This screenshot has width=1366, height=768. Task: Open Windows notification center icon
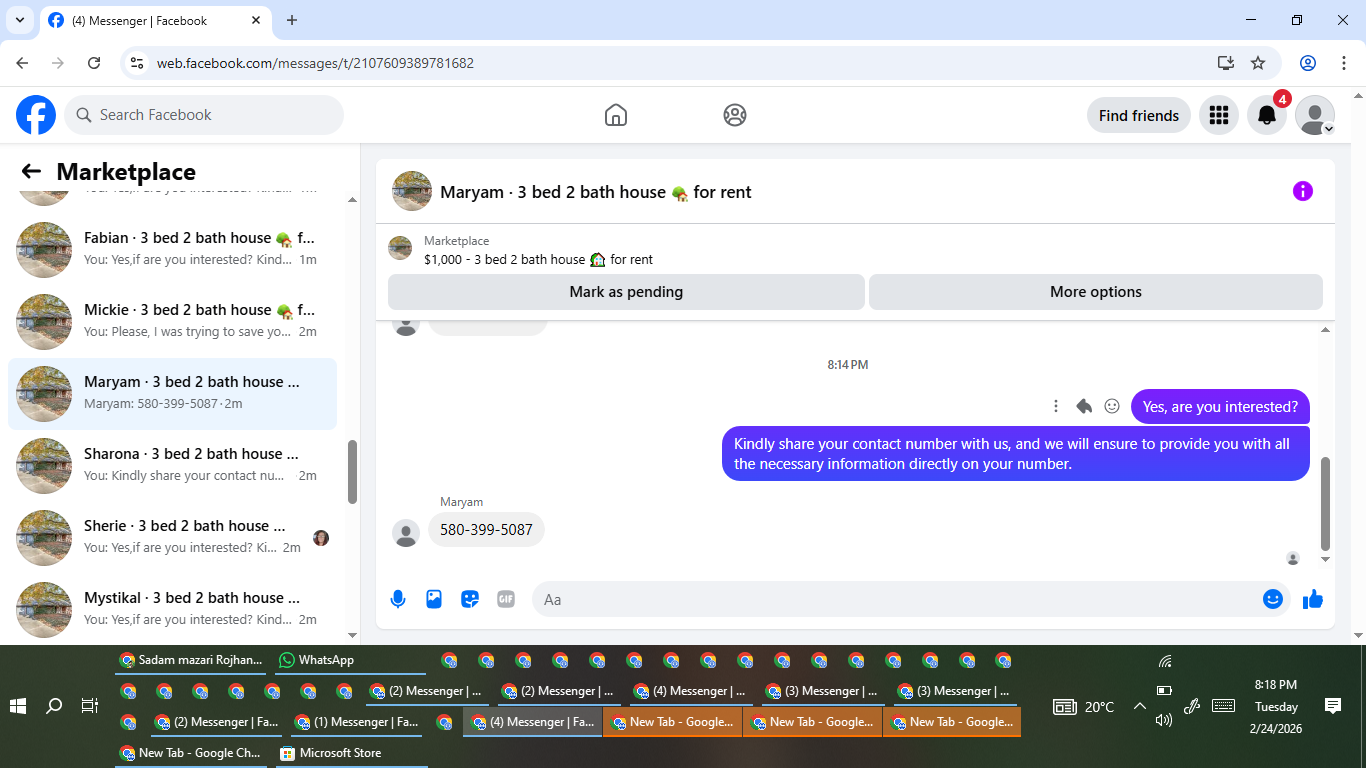1332,706
